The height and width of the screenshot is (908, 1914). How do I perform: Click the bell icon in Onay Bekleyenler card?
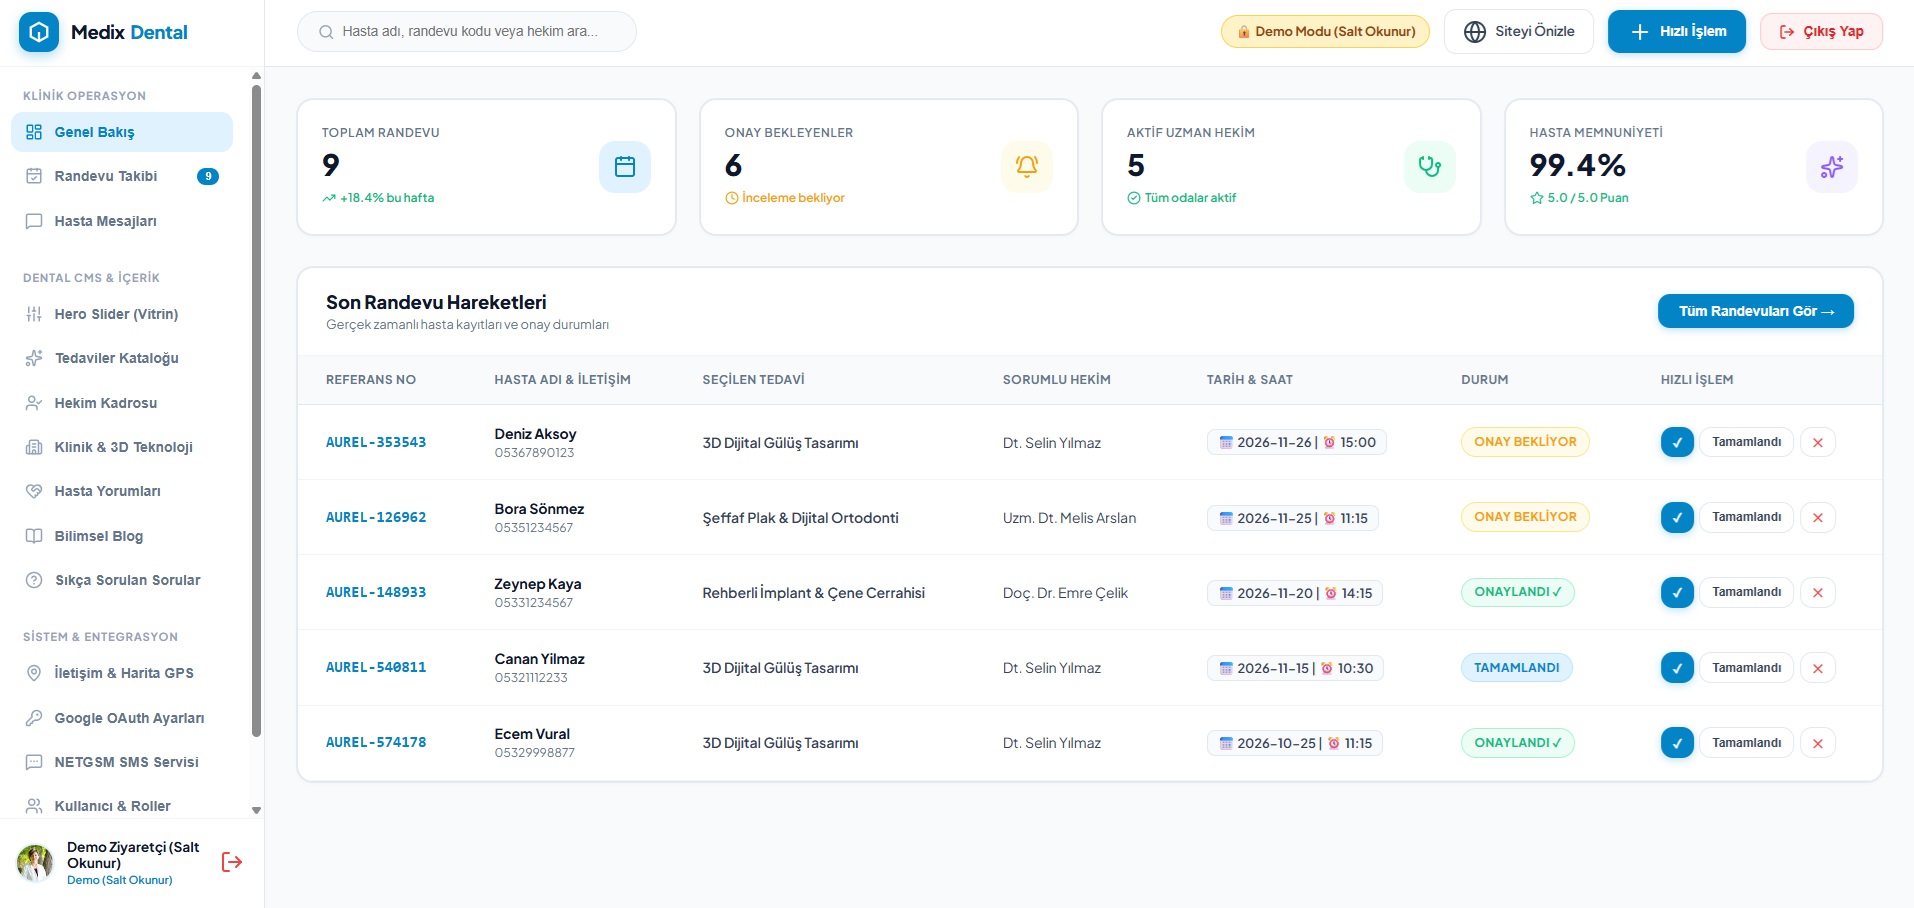(1027, 167)
